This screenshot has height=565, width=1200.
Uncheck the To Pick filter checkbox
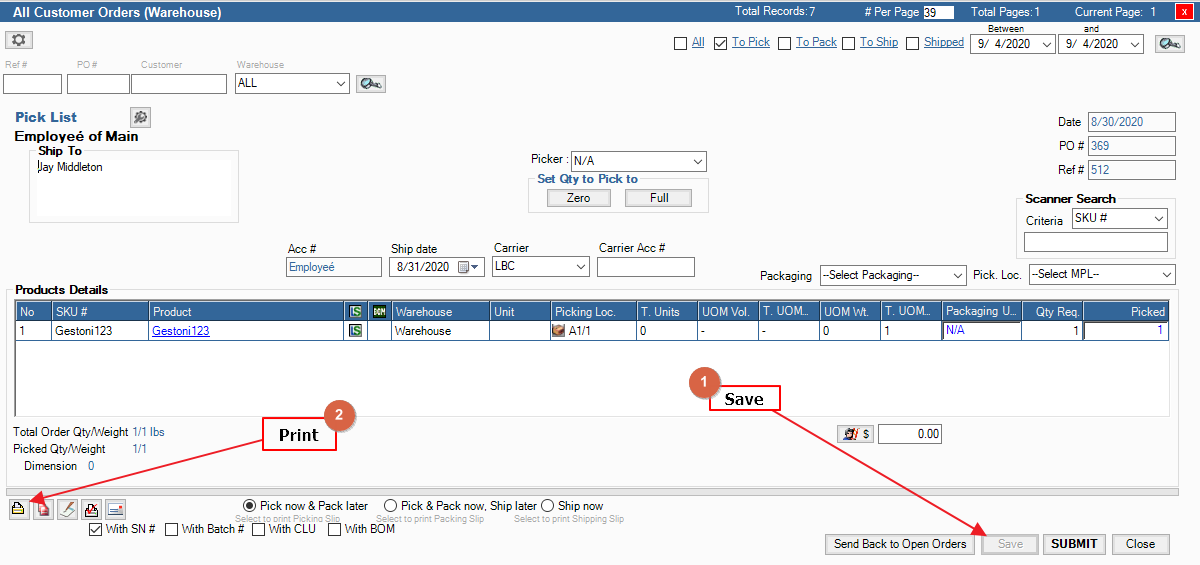coord(720,43)
